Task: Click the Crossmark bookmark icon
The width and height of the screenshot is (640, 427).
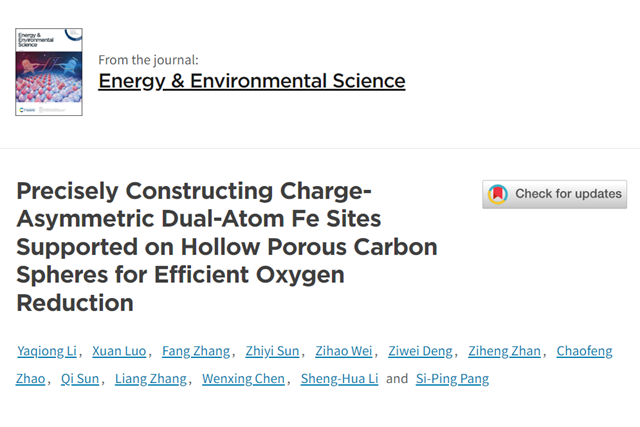Action: [x=497, y=194]
